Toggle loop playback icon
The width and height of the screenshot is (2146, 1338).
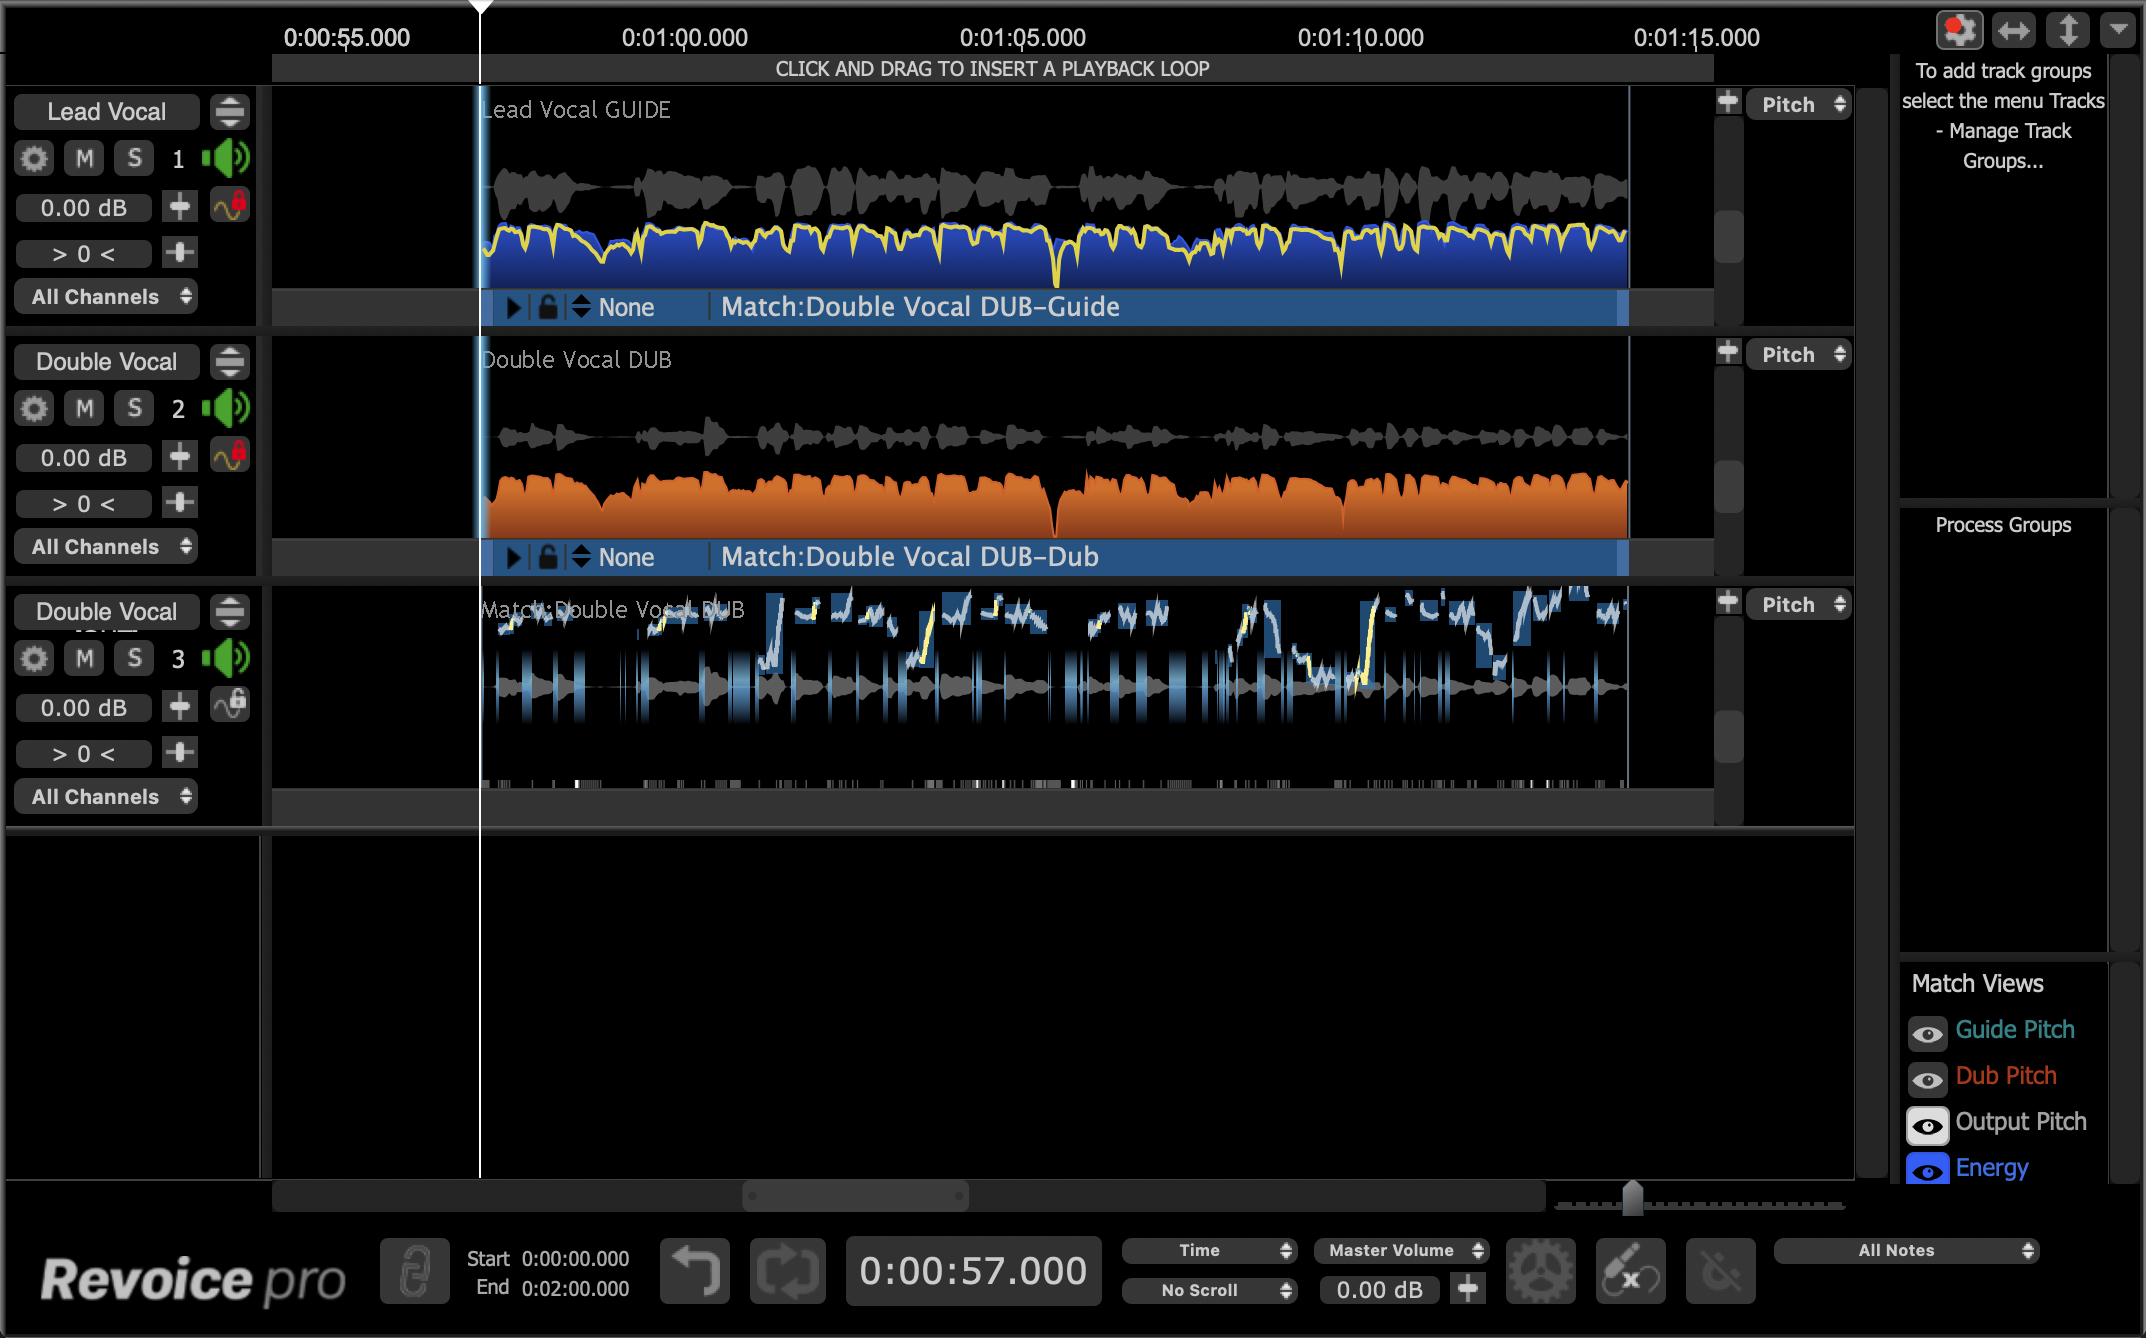[788, 1271]
